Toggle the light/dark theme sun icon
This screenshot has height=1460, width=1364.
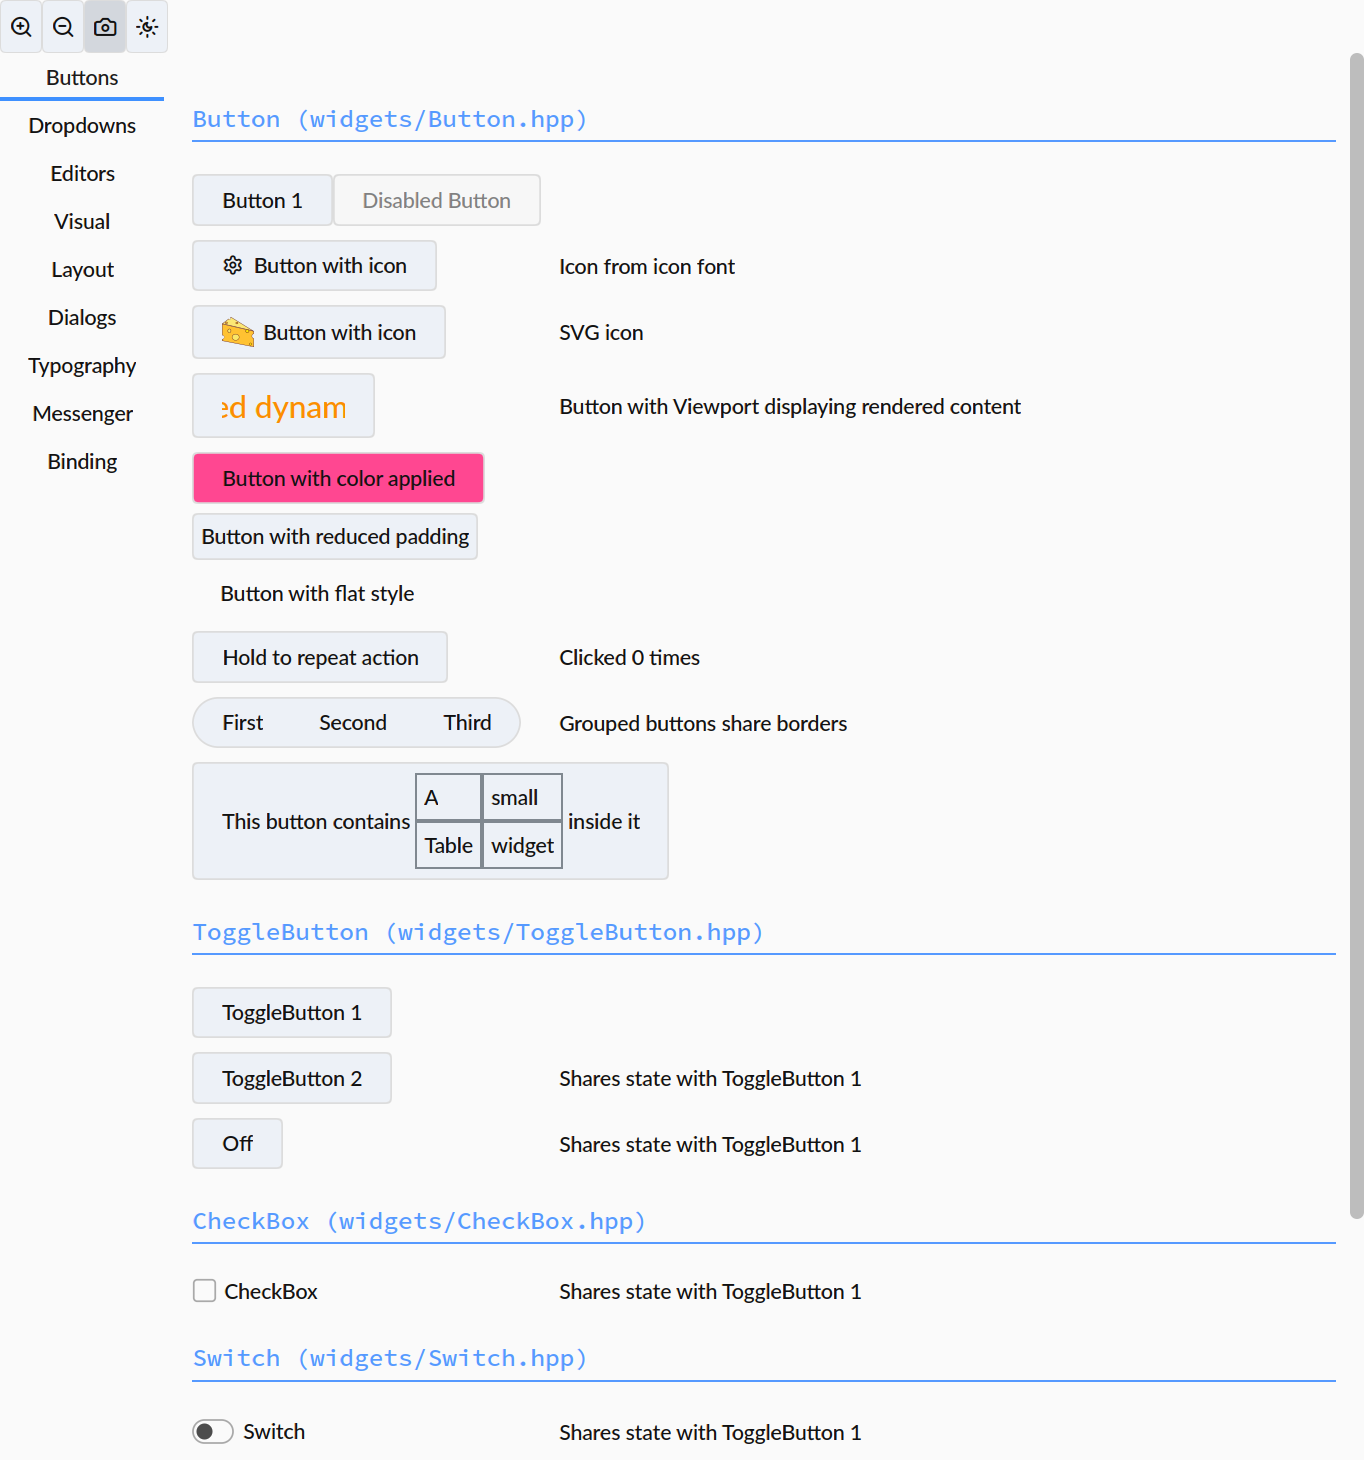pyautogui.click(x=147, y=27)
